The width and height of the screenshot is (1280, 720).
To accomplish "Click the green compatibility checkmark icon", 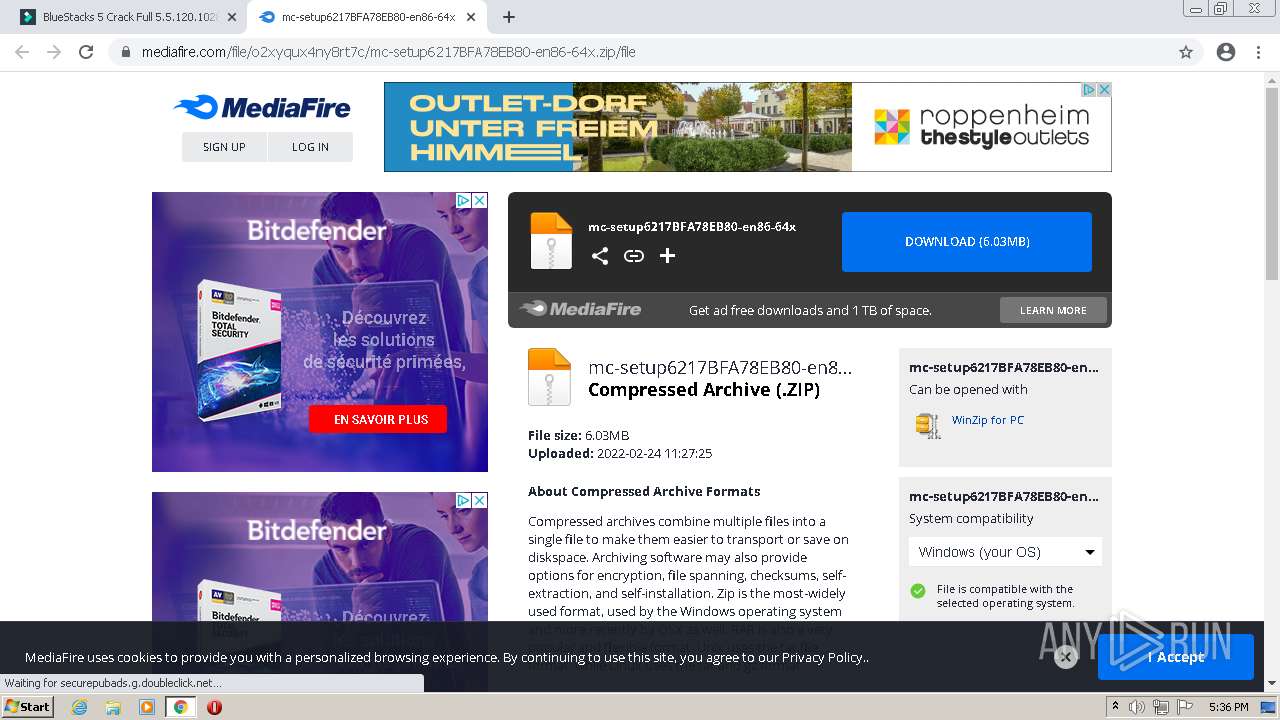I will 918,591.
